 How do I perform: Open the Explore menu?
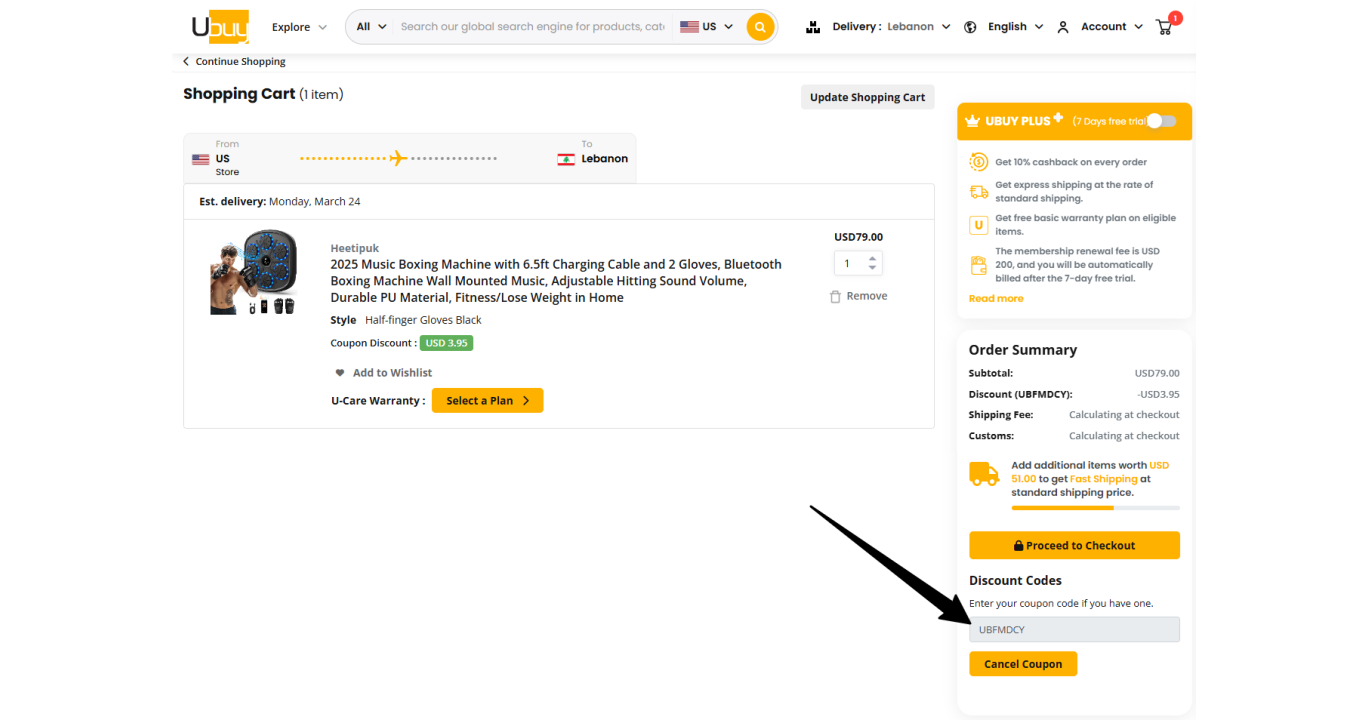[299, 27]
